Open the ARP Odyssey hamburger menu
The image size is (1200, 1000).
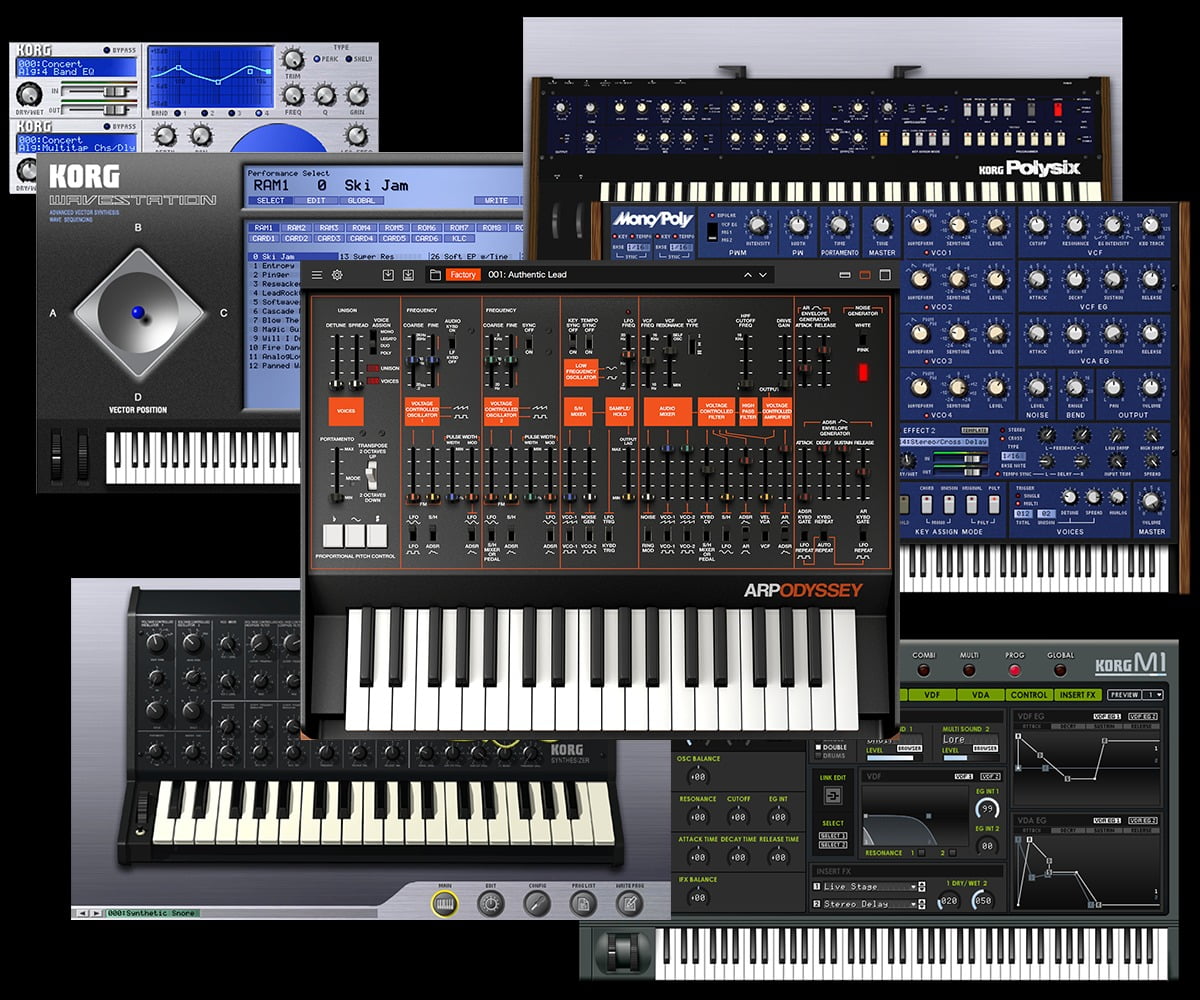click(x=317, y=275)
